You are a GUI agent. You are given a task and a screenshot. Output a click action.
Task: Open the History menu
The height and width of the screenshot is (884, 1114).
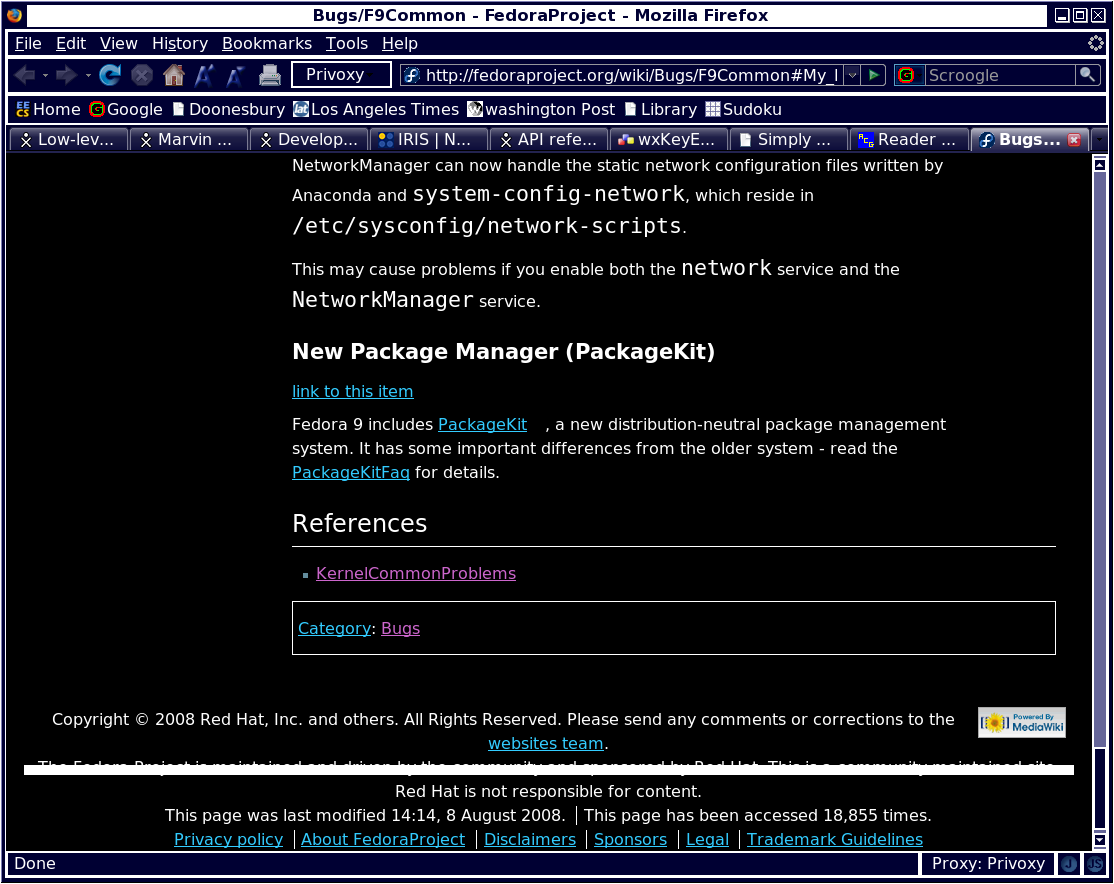(180, 43)
